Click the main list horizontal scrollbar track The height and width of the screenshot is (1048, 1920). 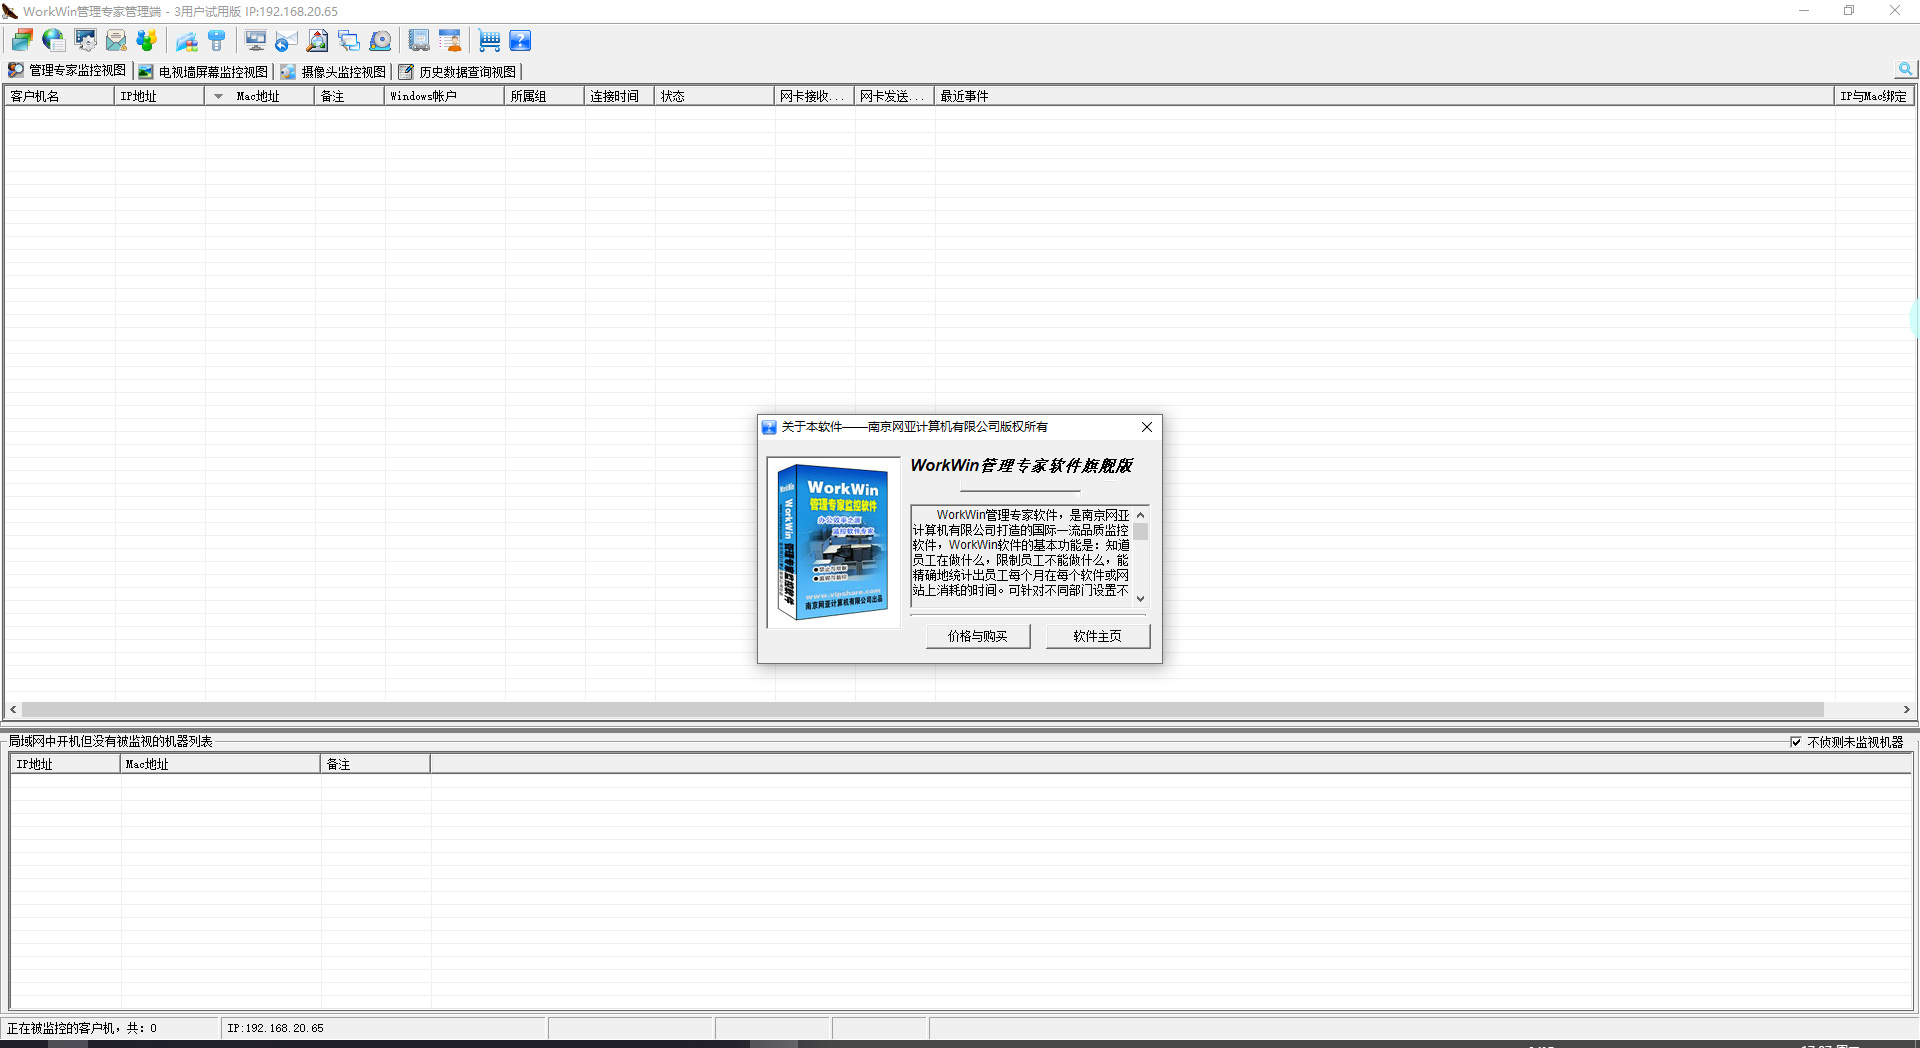[x=922, y=710]
